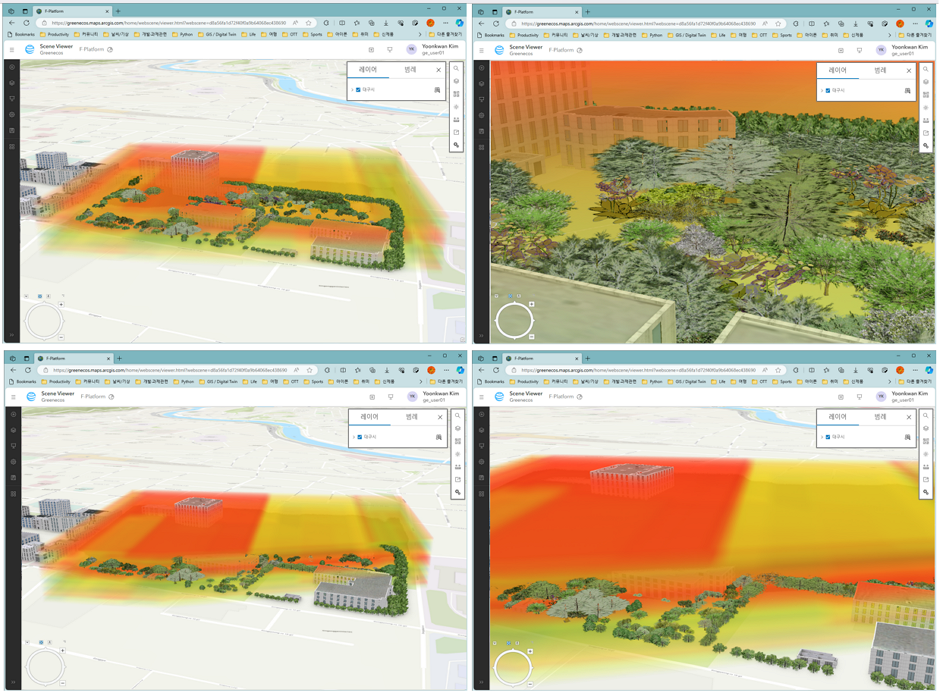
Task: Toggle the 대구시 layer checkbox in the top-right window
Action: (828, 90)
